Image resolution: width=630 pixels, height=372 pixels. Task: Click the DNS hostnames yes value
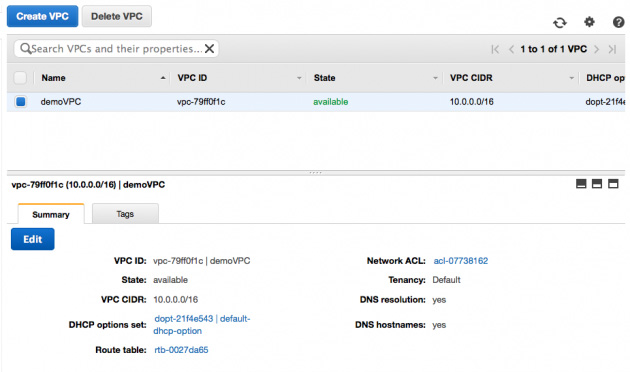(x=439, y=325)
